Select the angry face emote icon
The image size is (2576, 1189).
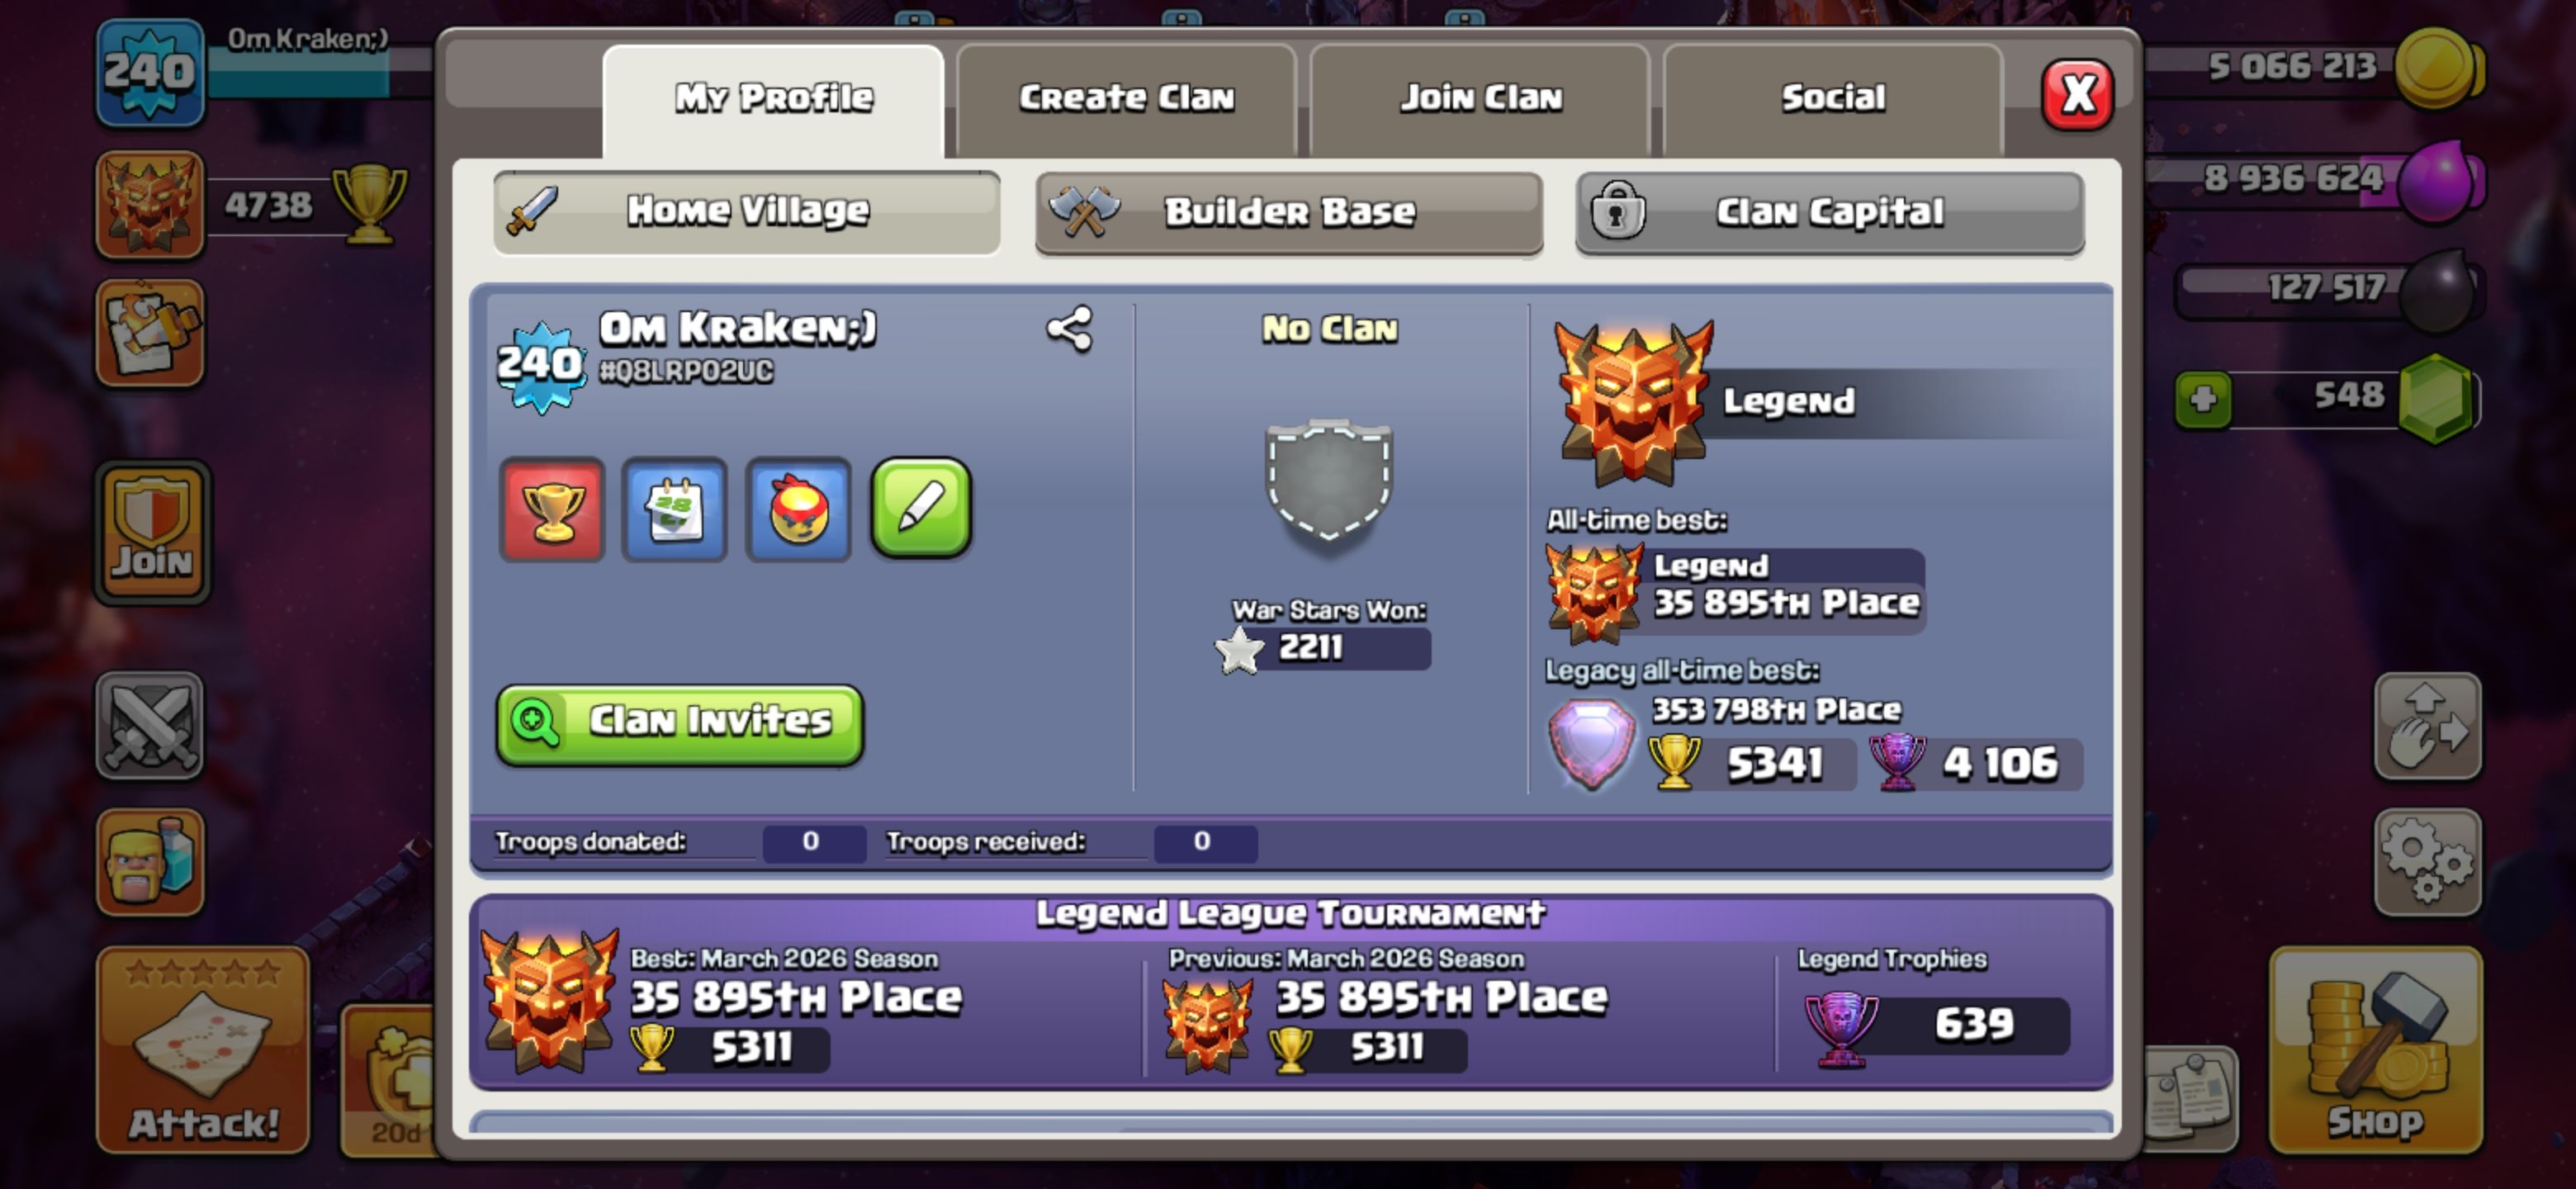click(798, 510)
